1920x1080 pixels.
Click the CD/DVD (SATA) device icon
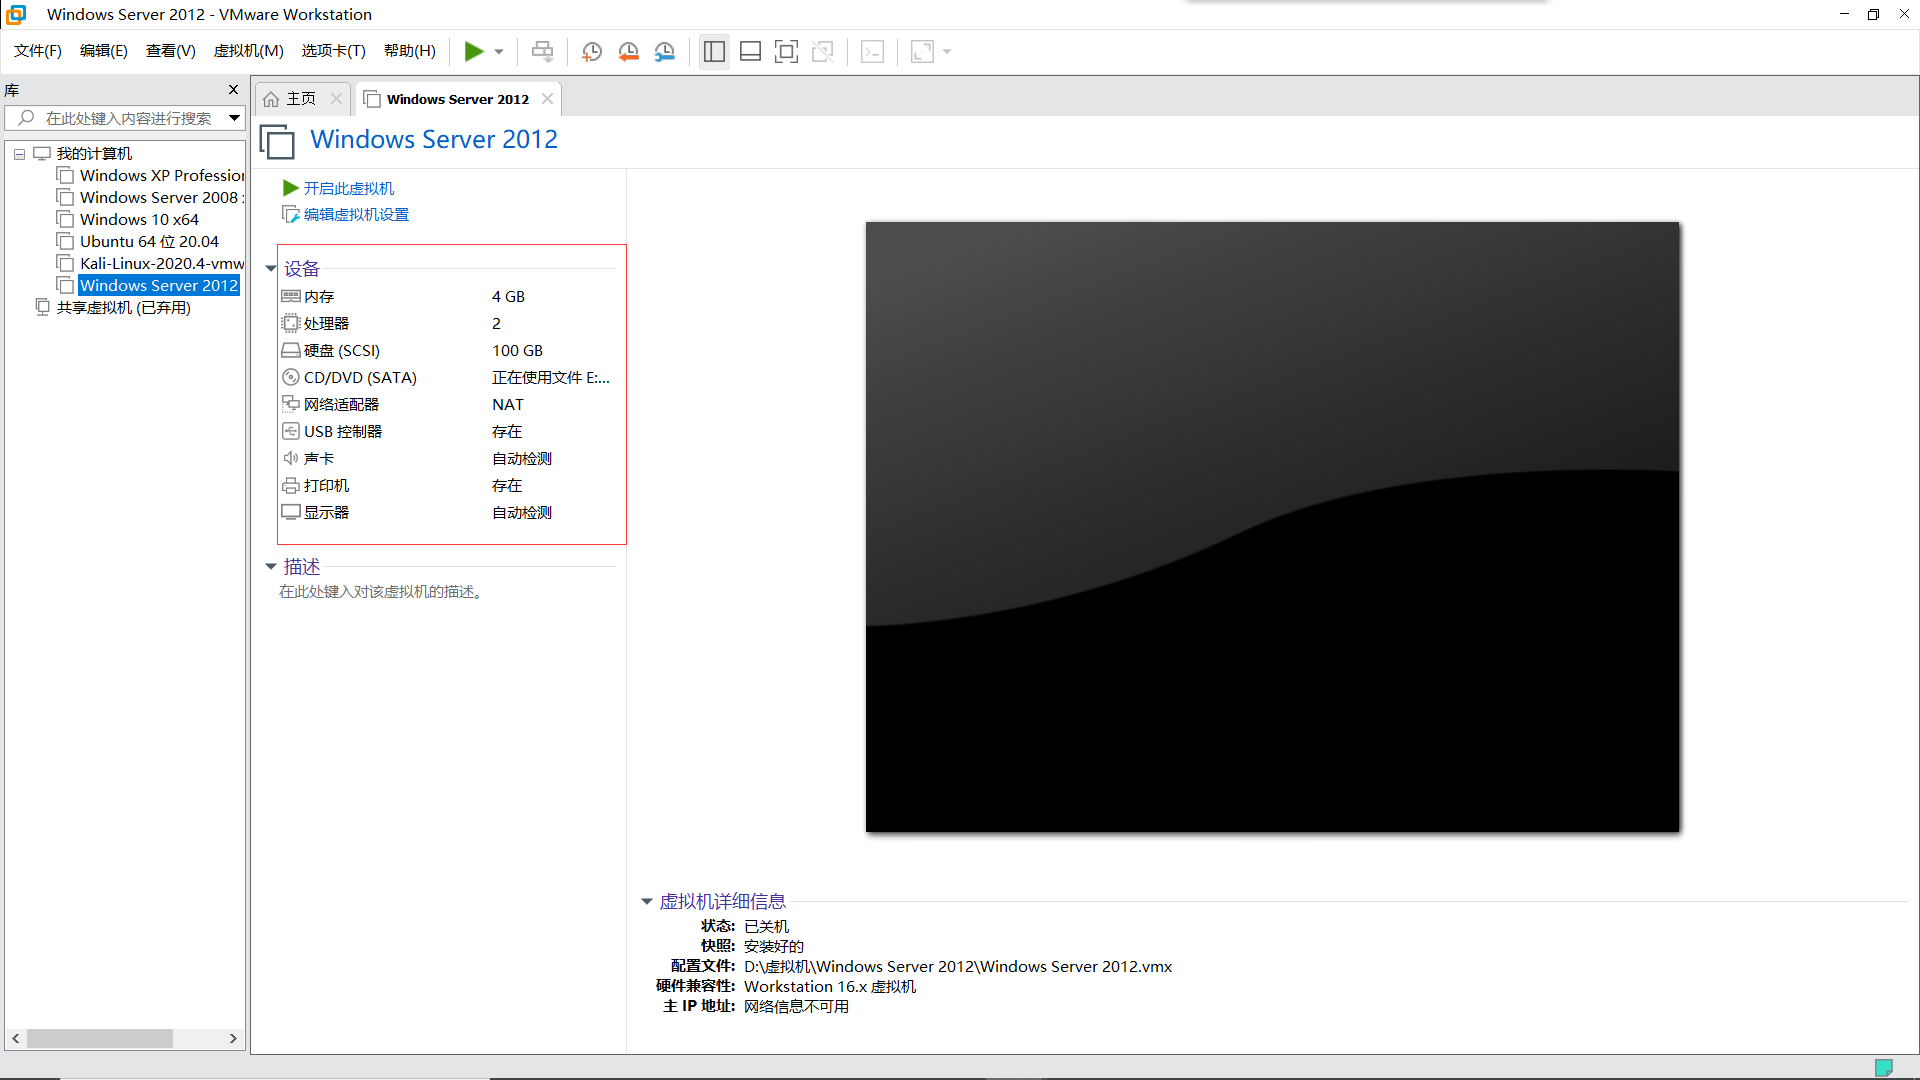(291, 377)
